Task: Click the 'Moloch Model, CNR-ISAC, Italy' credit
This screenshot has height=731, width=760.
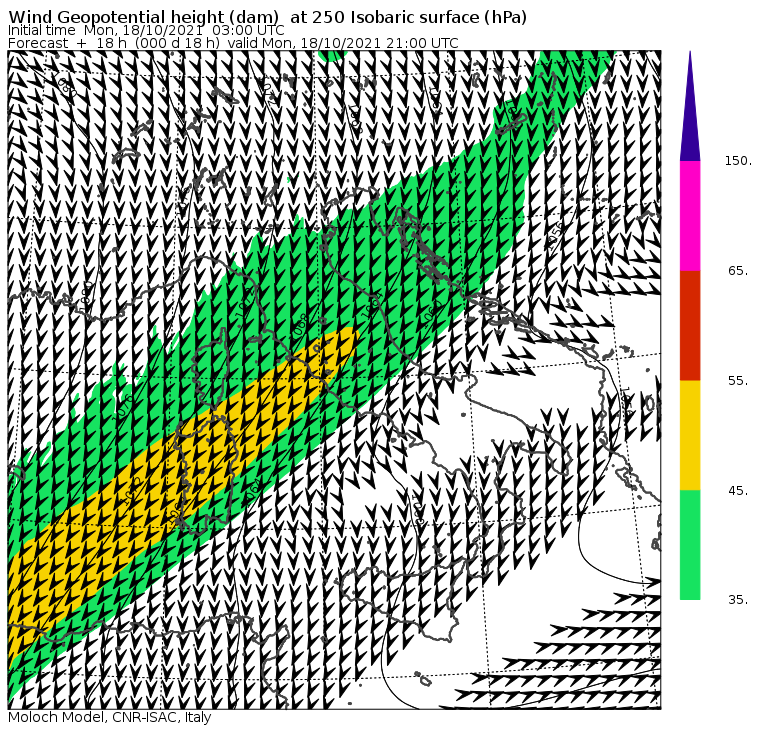Action: [x=110, y=717]
